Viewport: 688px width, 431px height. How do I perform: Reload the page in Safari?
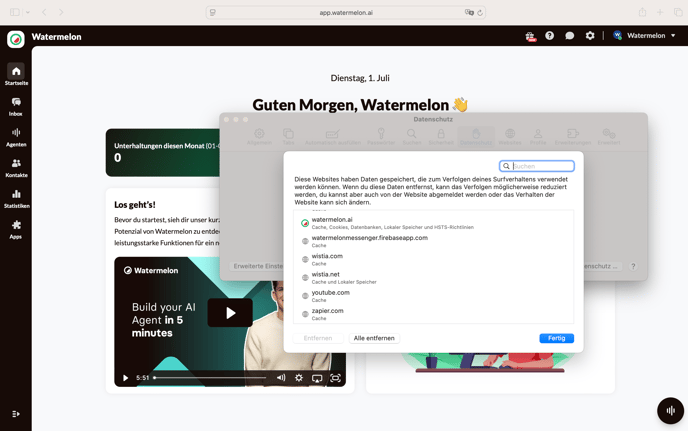(480, 13)
